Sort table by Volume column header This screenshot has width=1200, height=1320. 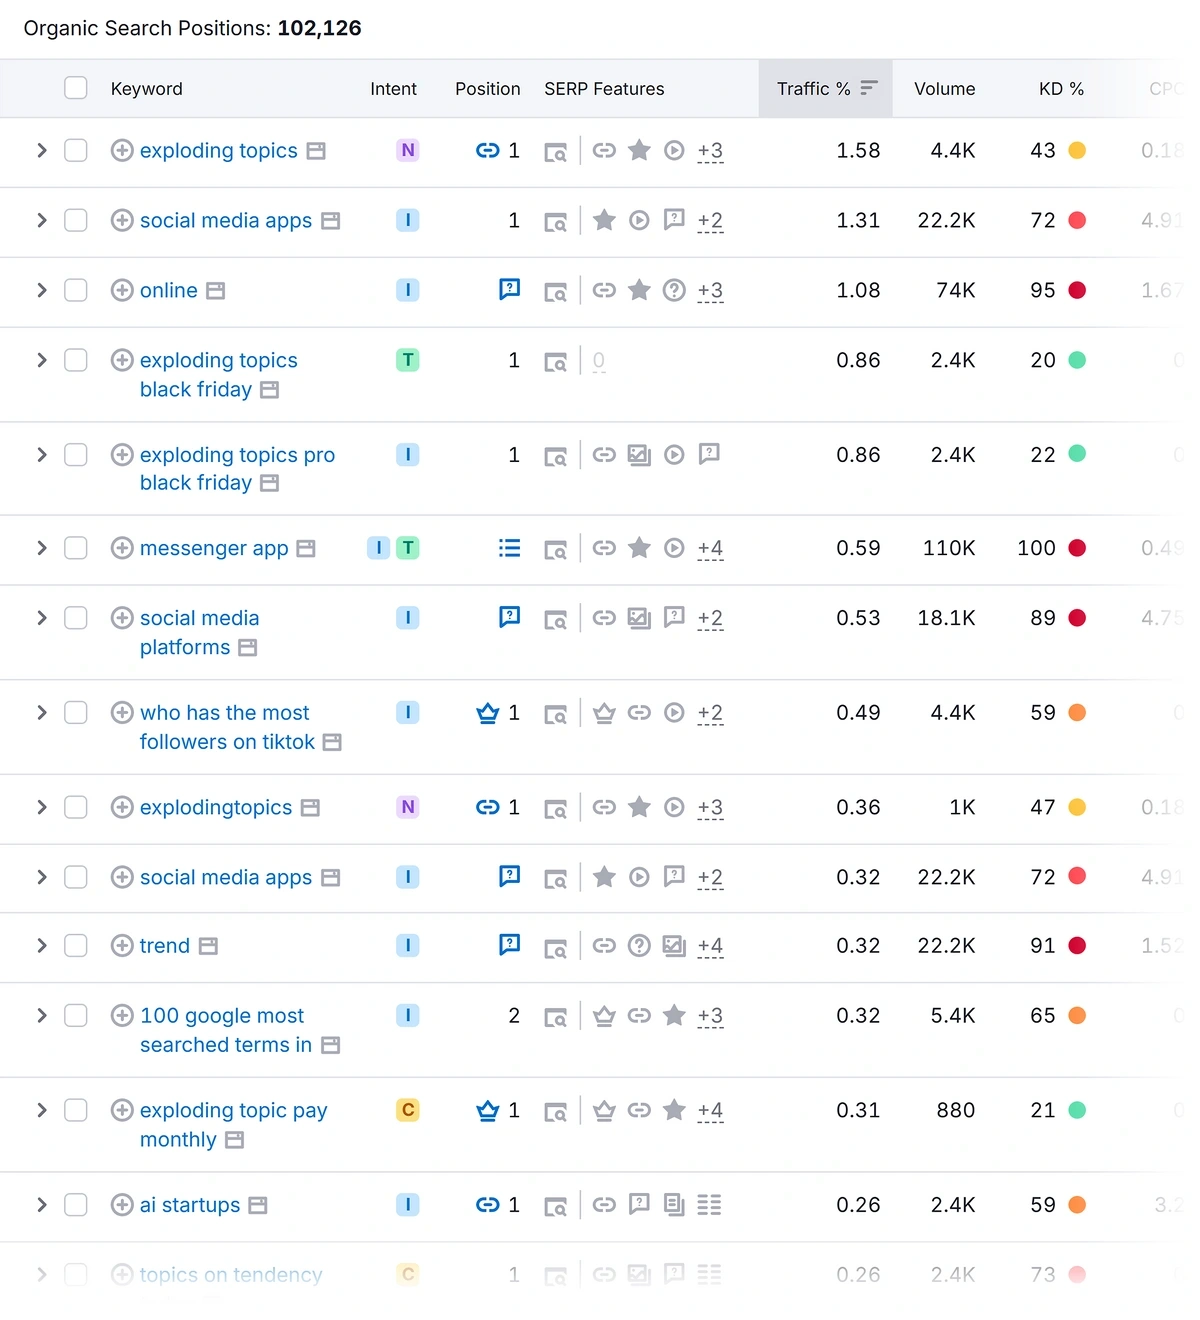(944, 88)
